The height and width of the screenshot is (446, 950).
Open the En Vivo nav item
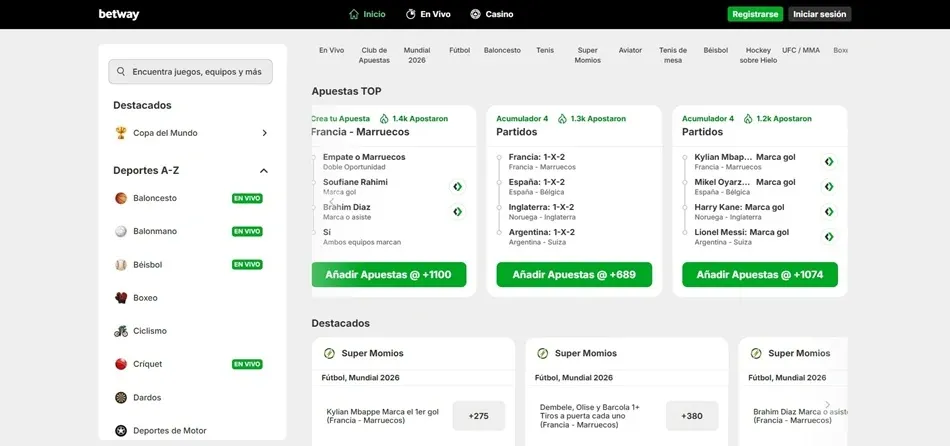coord(428,14)
